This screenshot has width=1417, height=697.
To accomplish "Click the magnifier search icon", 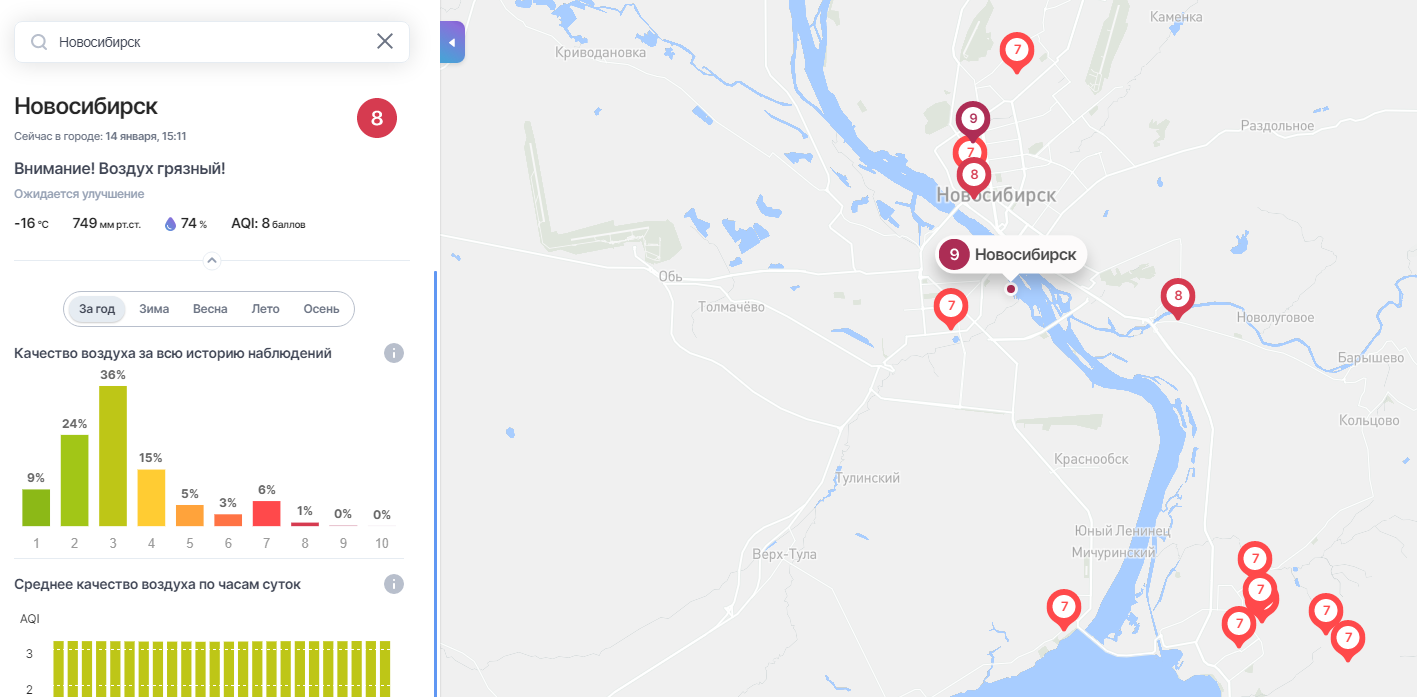I will (x=39, y=42).
